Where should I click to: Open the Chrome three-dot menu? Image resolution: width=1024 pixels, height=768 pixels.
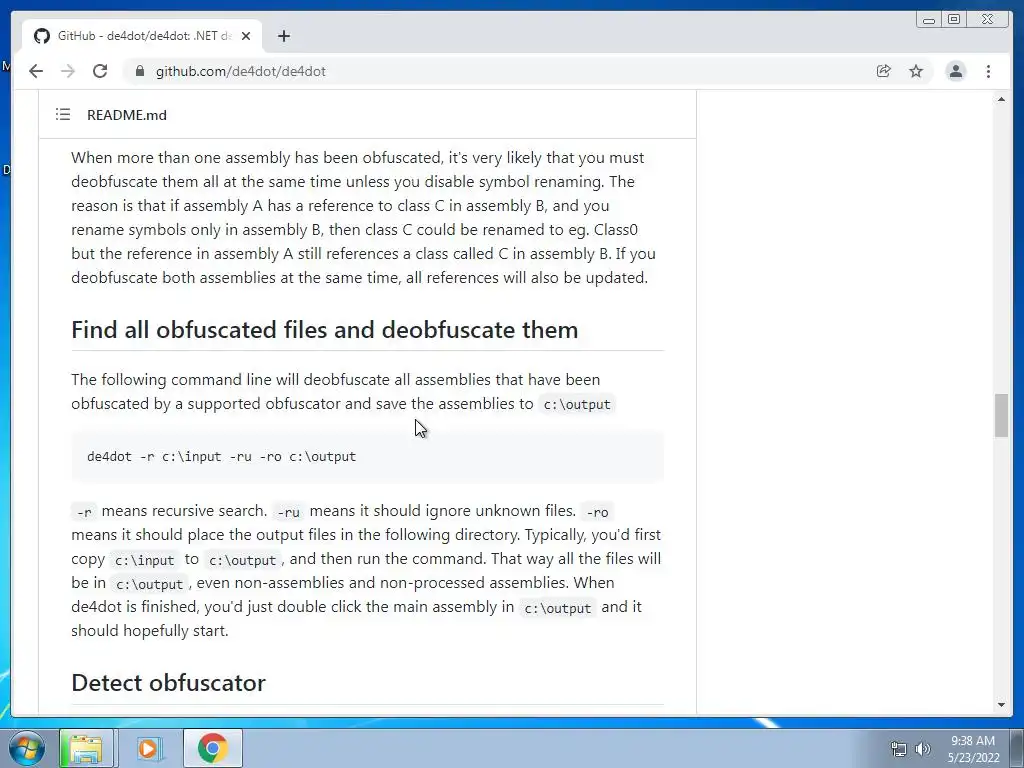click(988, 71)
